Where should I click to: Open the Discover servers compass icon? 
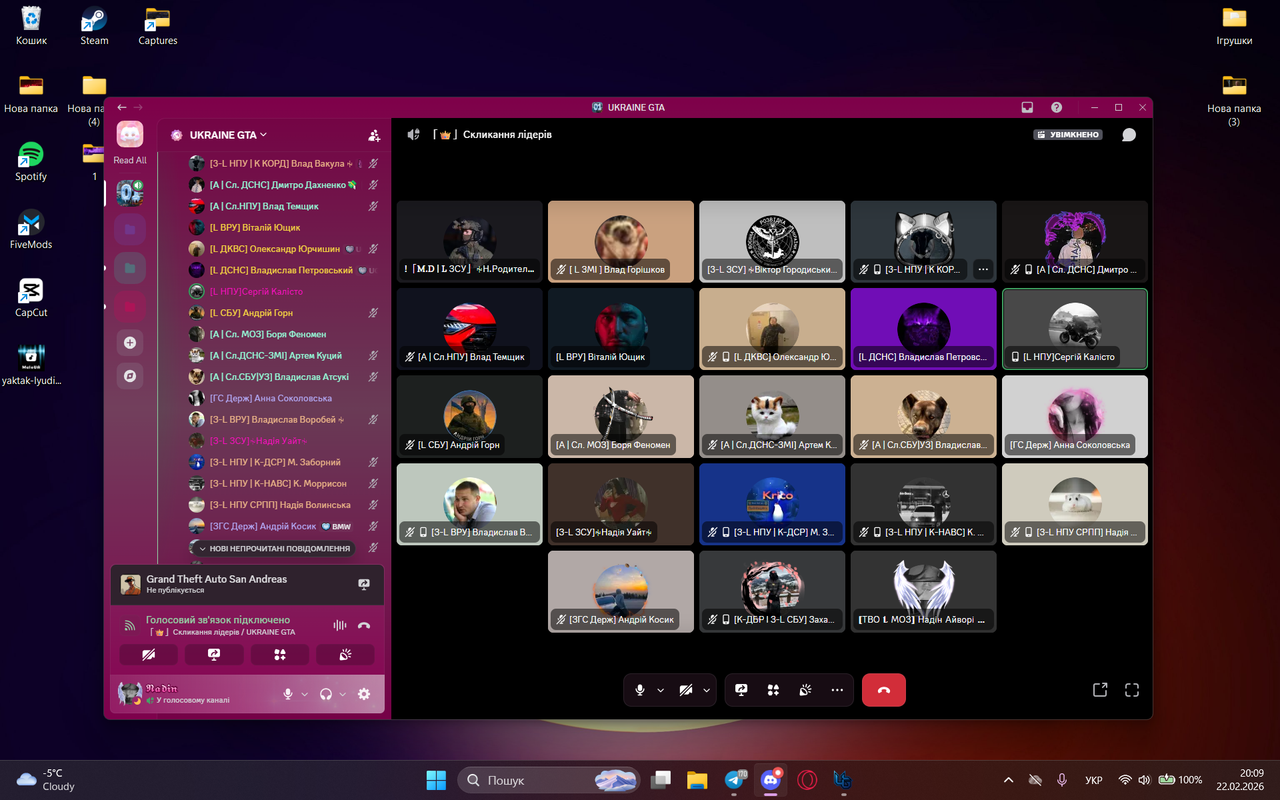click(x=130, y=376)
